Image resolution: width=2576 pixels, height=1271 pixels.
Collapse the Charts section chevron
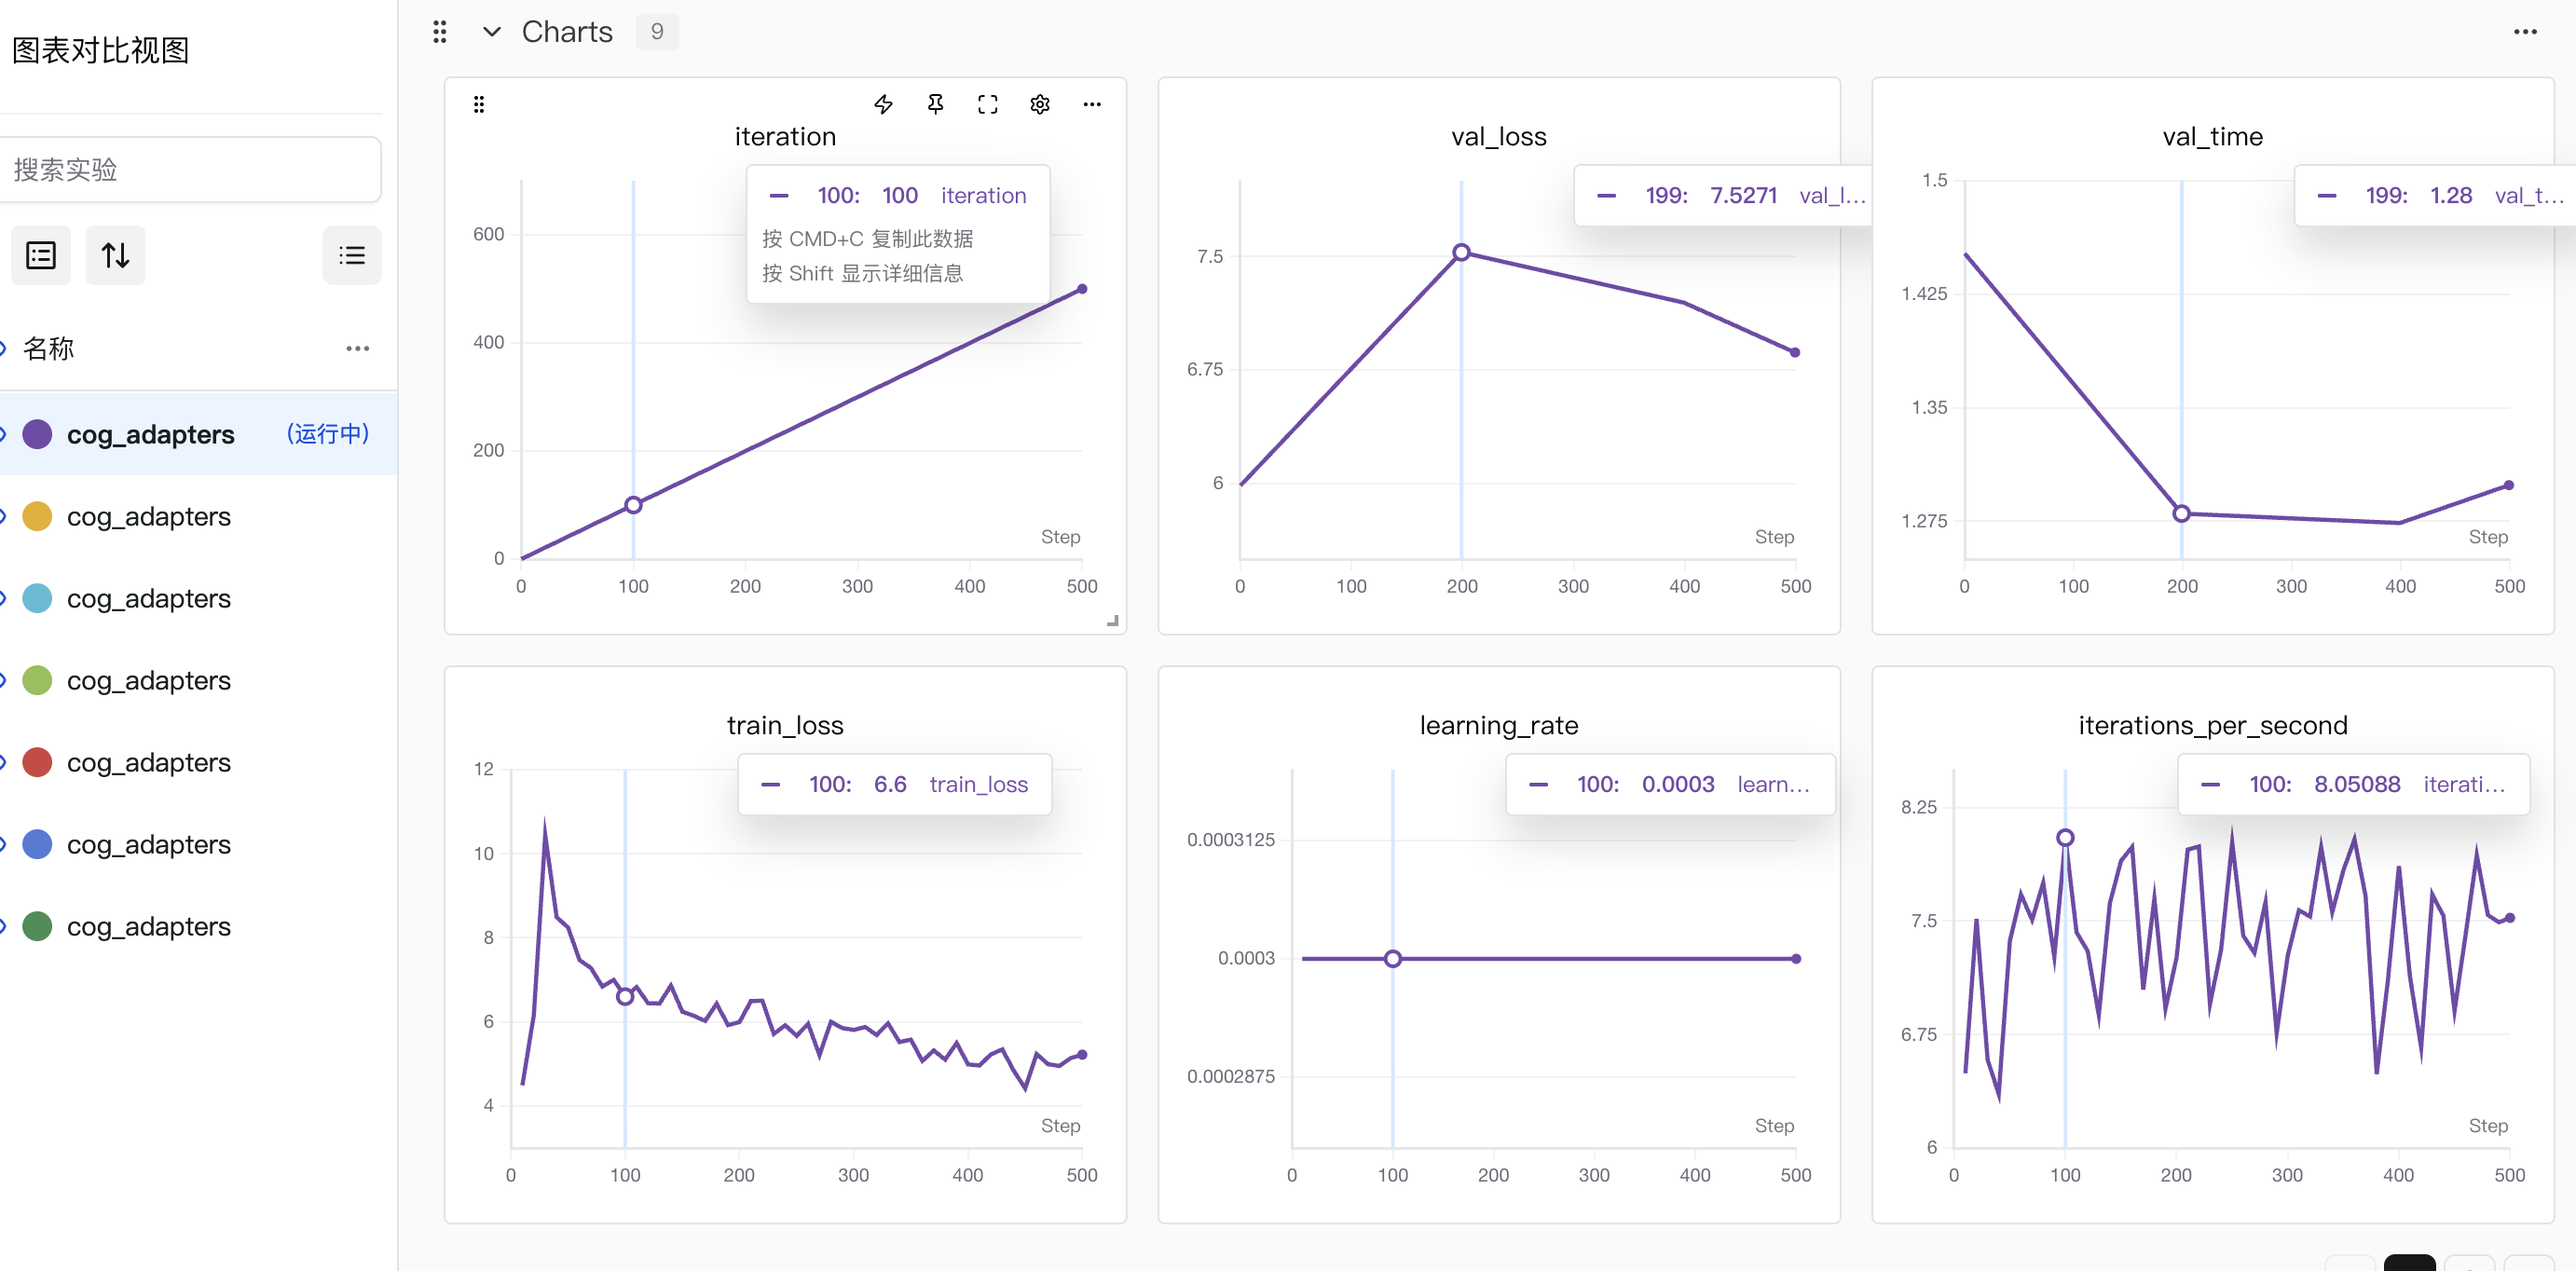(x=491, y=32)
